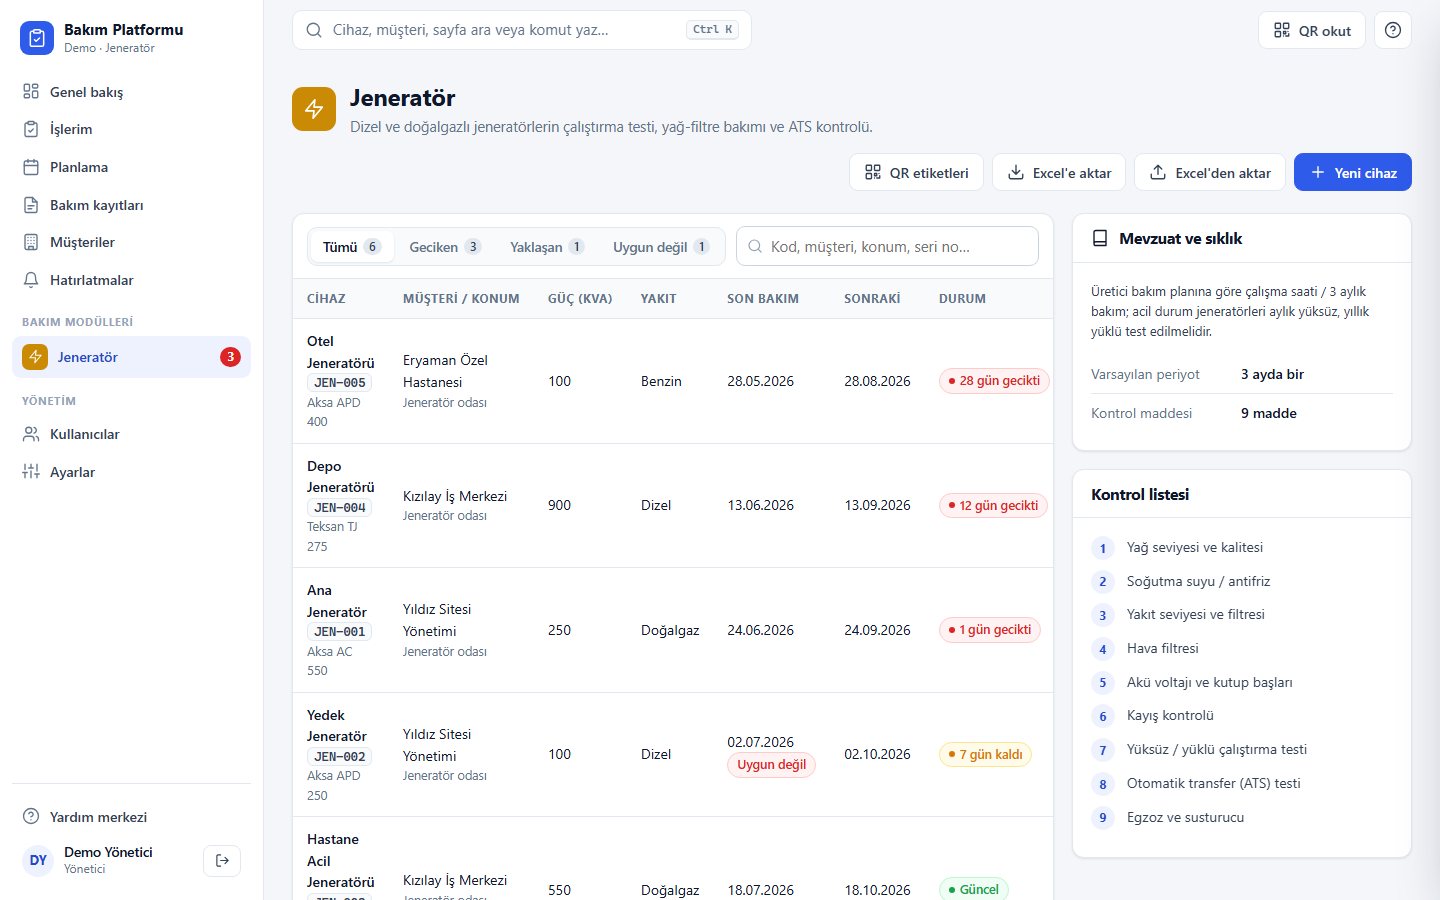1440x900 pixels.
Task: Click the "12 gün gecikti" status badge
Action: click(x=993, y=506)
